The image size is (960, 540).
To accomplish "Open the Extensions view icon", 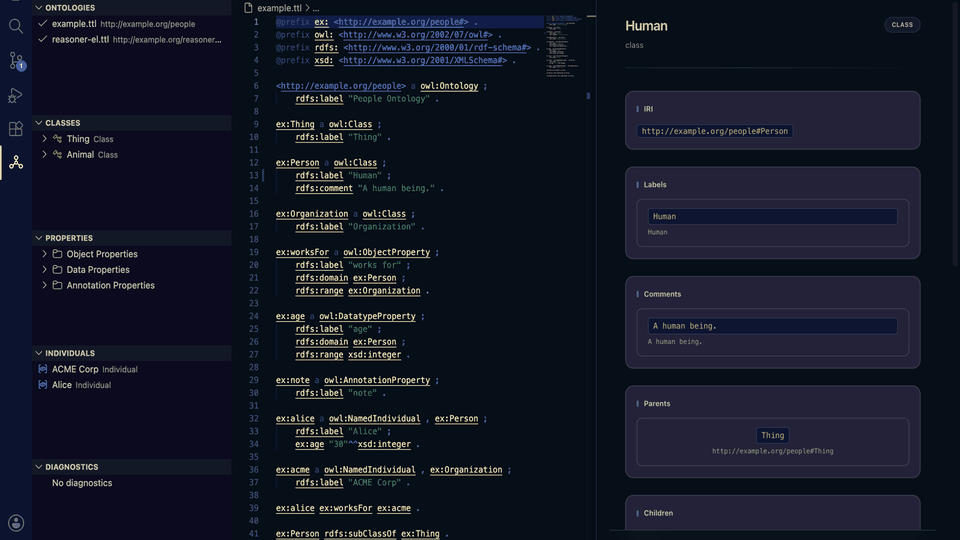I will (x=16, y=129).
